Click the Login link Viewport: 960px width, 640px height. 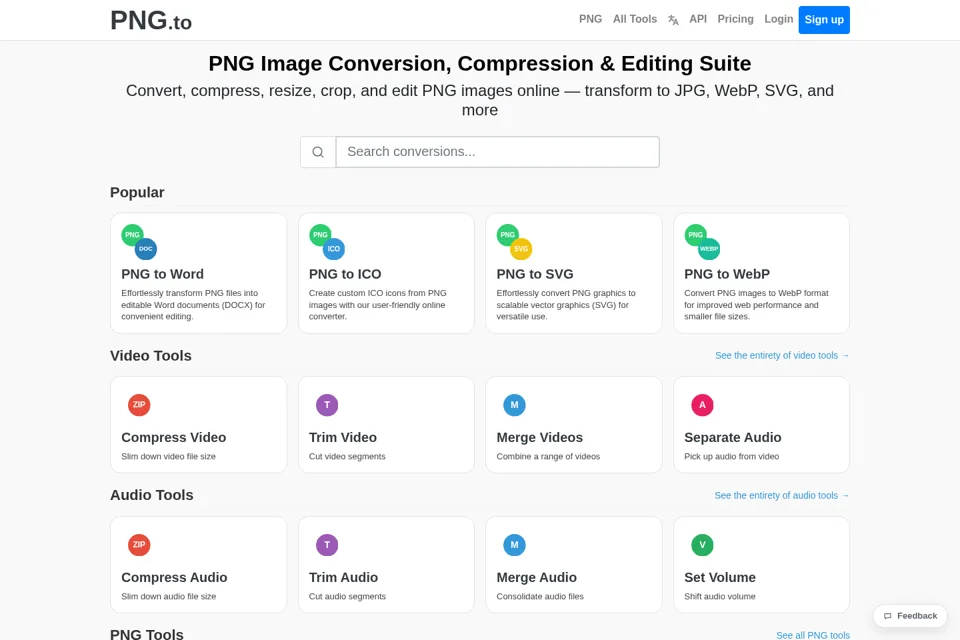pos(779,20)
